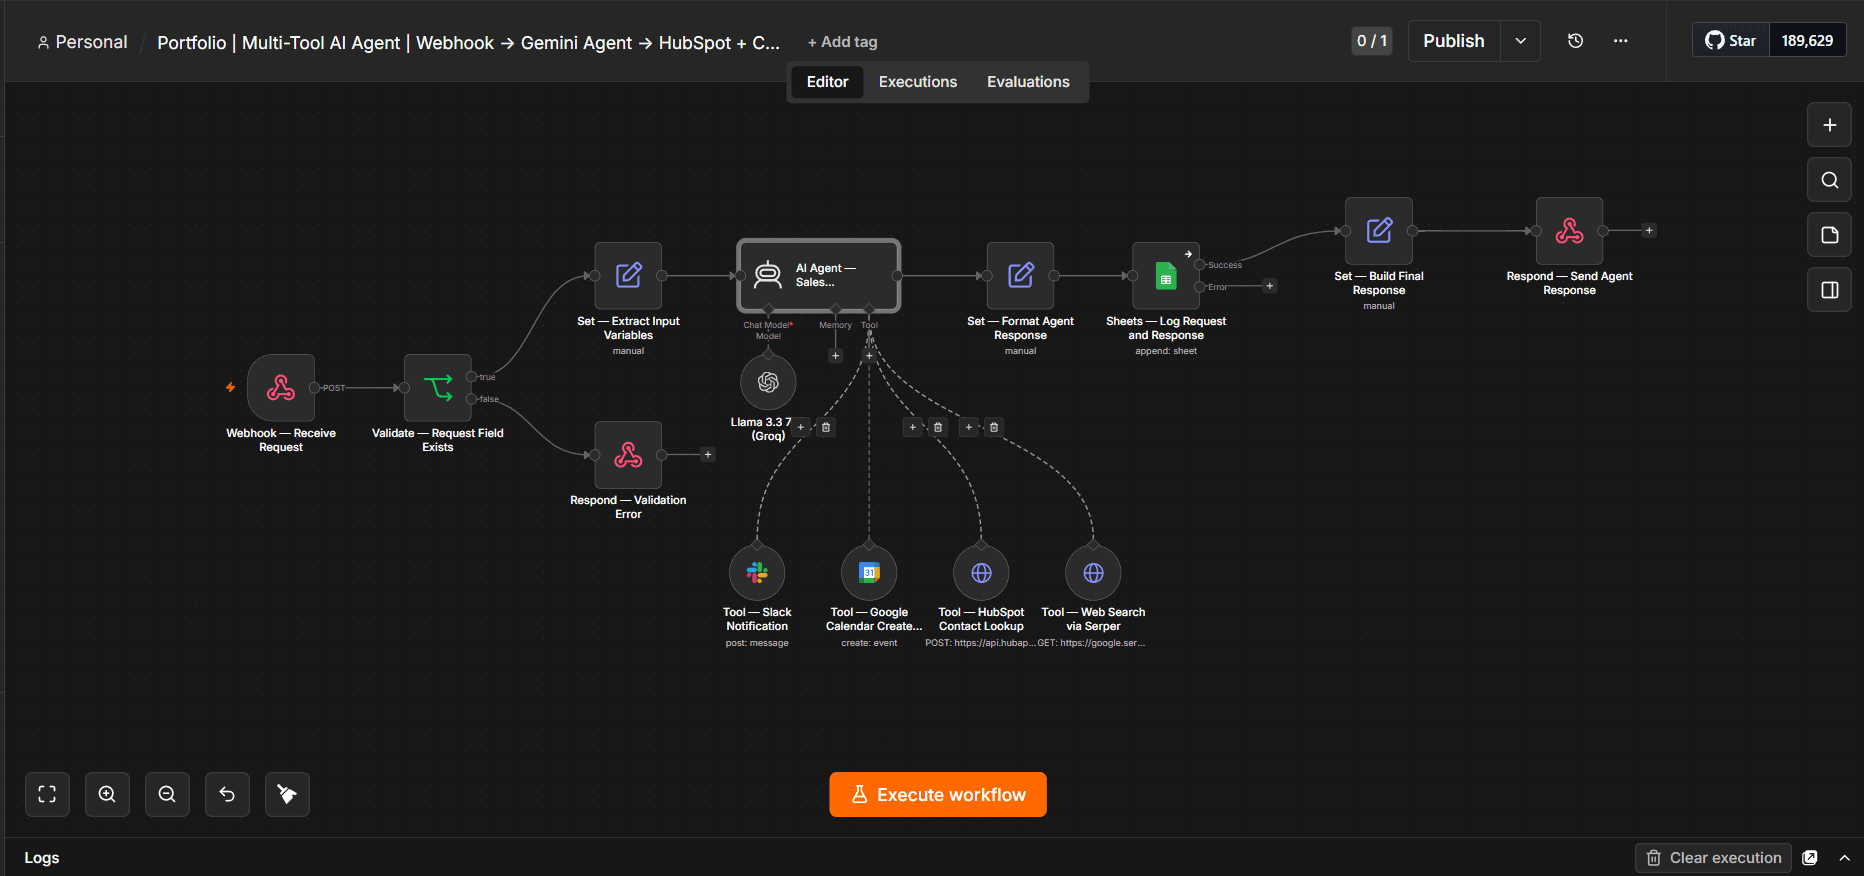Click the GitHub star count 189,629
Image resolution: width=1864 pixels, height=876 pixels.
coord(1807,41)
